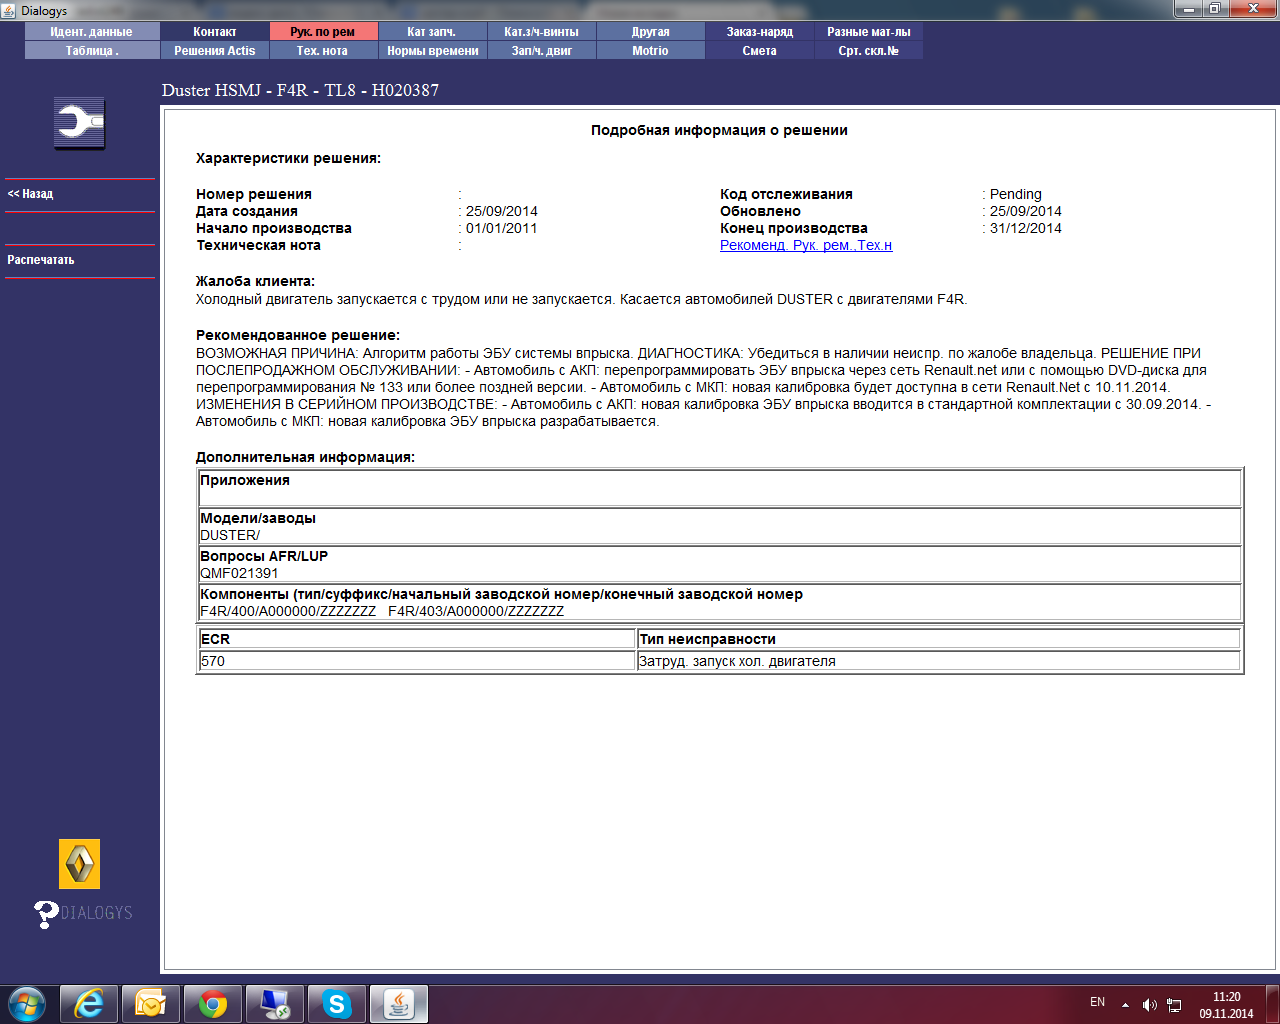Open the Рекоменд. Рук. рем.,Тех.н link
The image size is (1280, 1024).
[806, 245]
